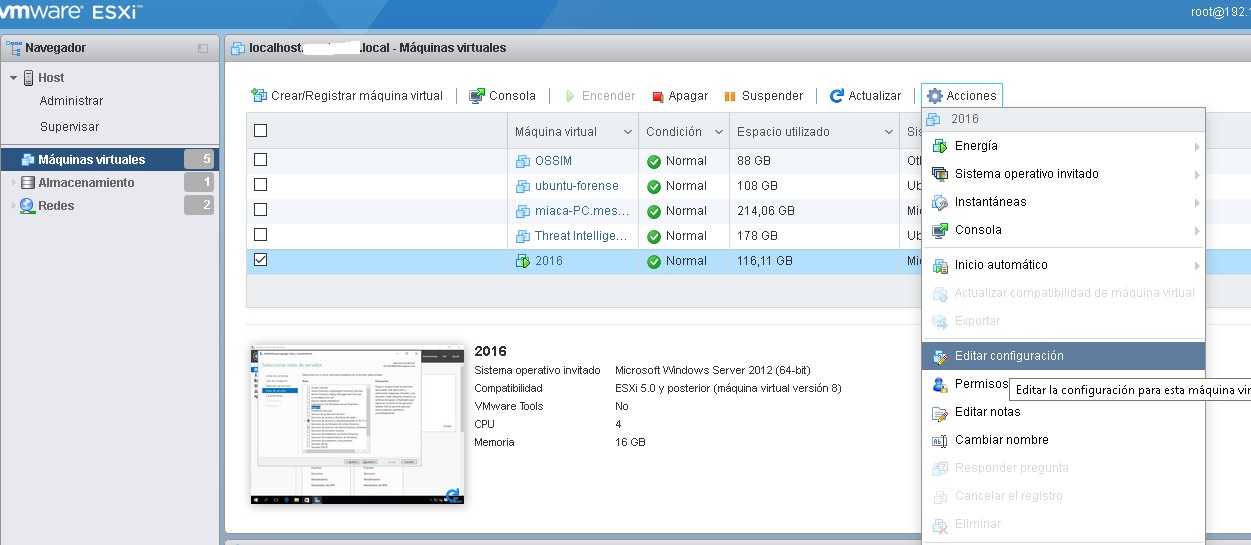This screenshot has width=1251, height=545.
Task: Open the Consola toolbar icon
Action: pyautogui.click(x=477, y=96)
